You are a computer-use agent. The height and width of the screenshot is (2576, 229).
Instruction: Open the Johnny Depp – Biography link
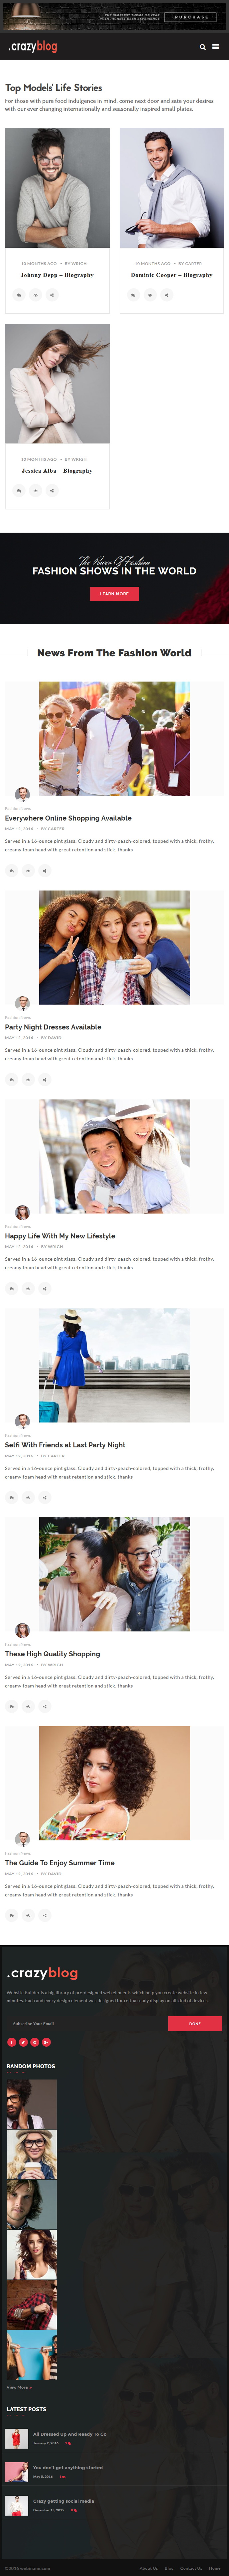57,275
